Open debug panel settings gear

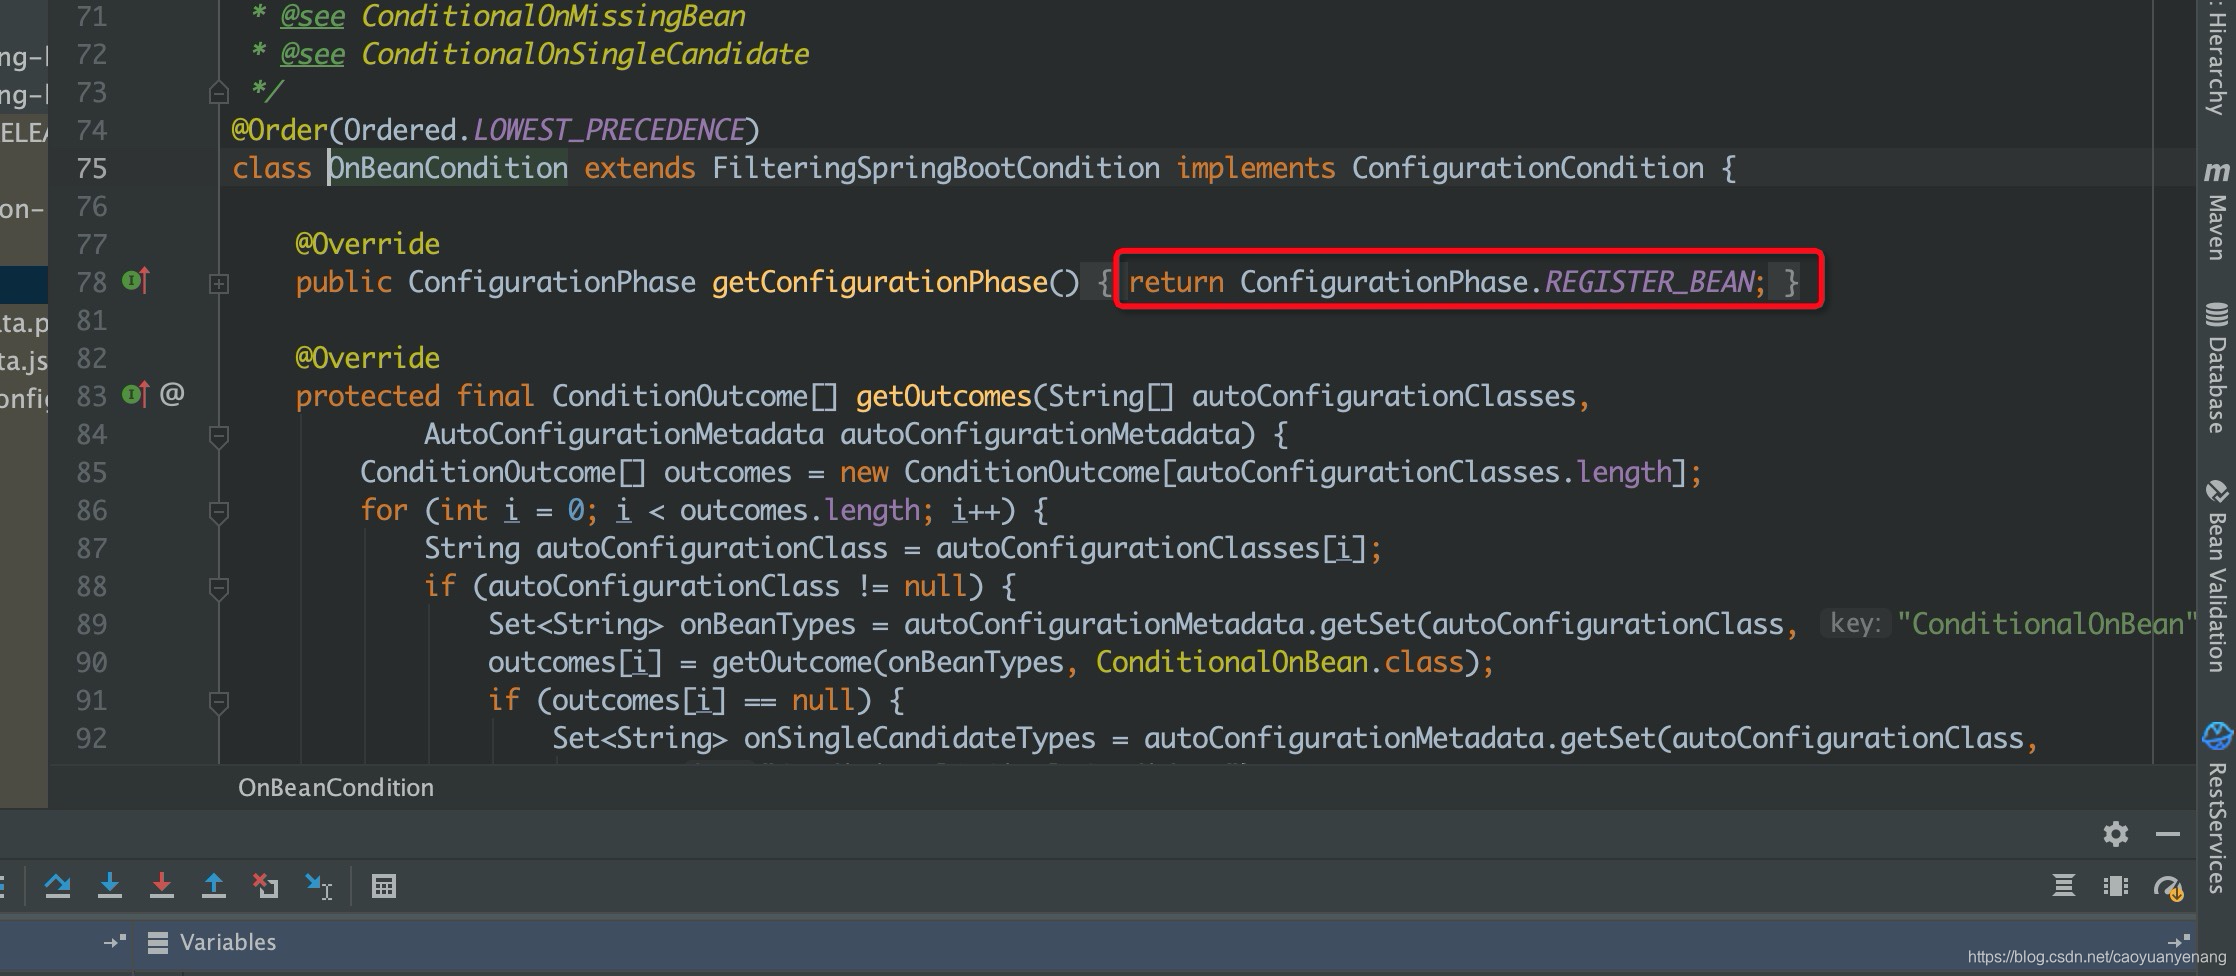(2115, 833)
